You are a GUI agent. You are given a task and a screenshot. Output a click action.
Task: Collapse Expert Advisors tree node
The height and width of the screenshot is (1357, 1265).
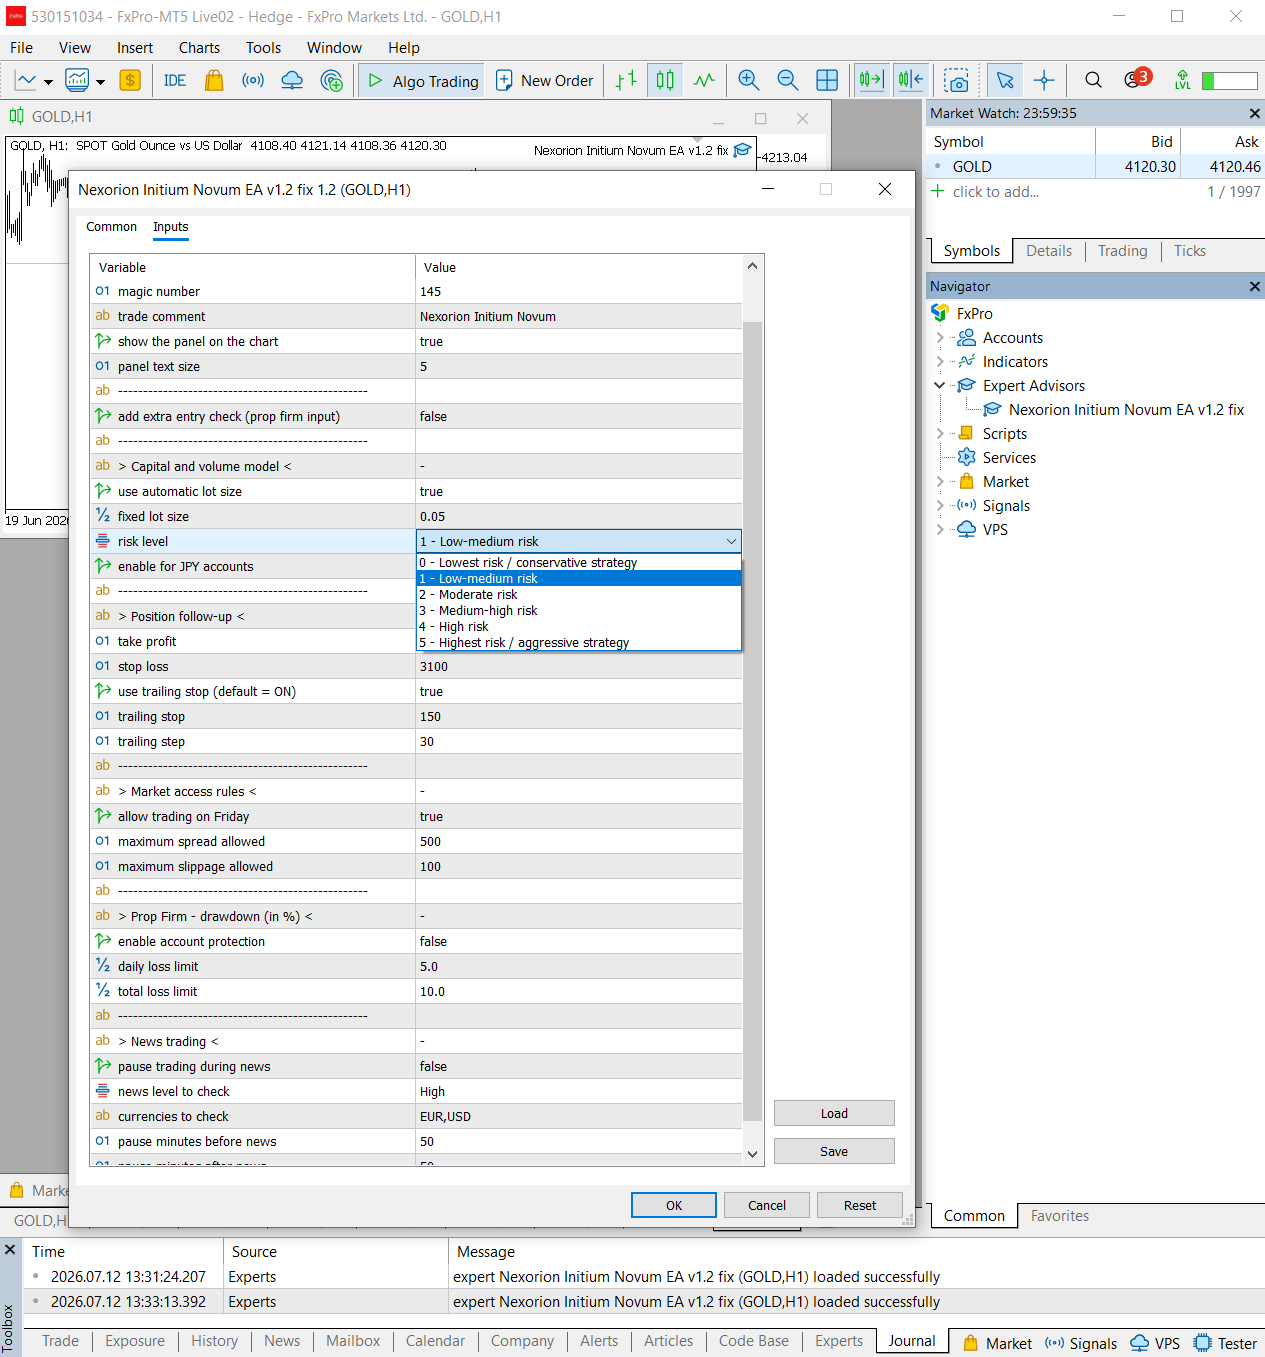pyautogui.click(x=940, y=385)
